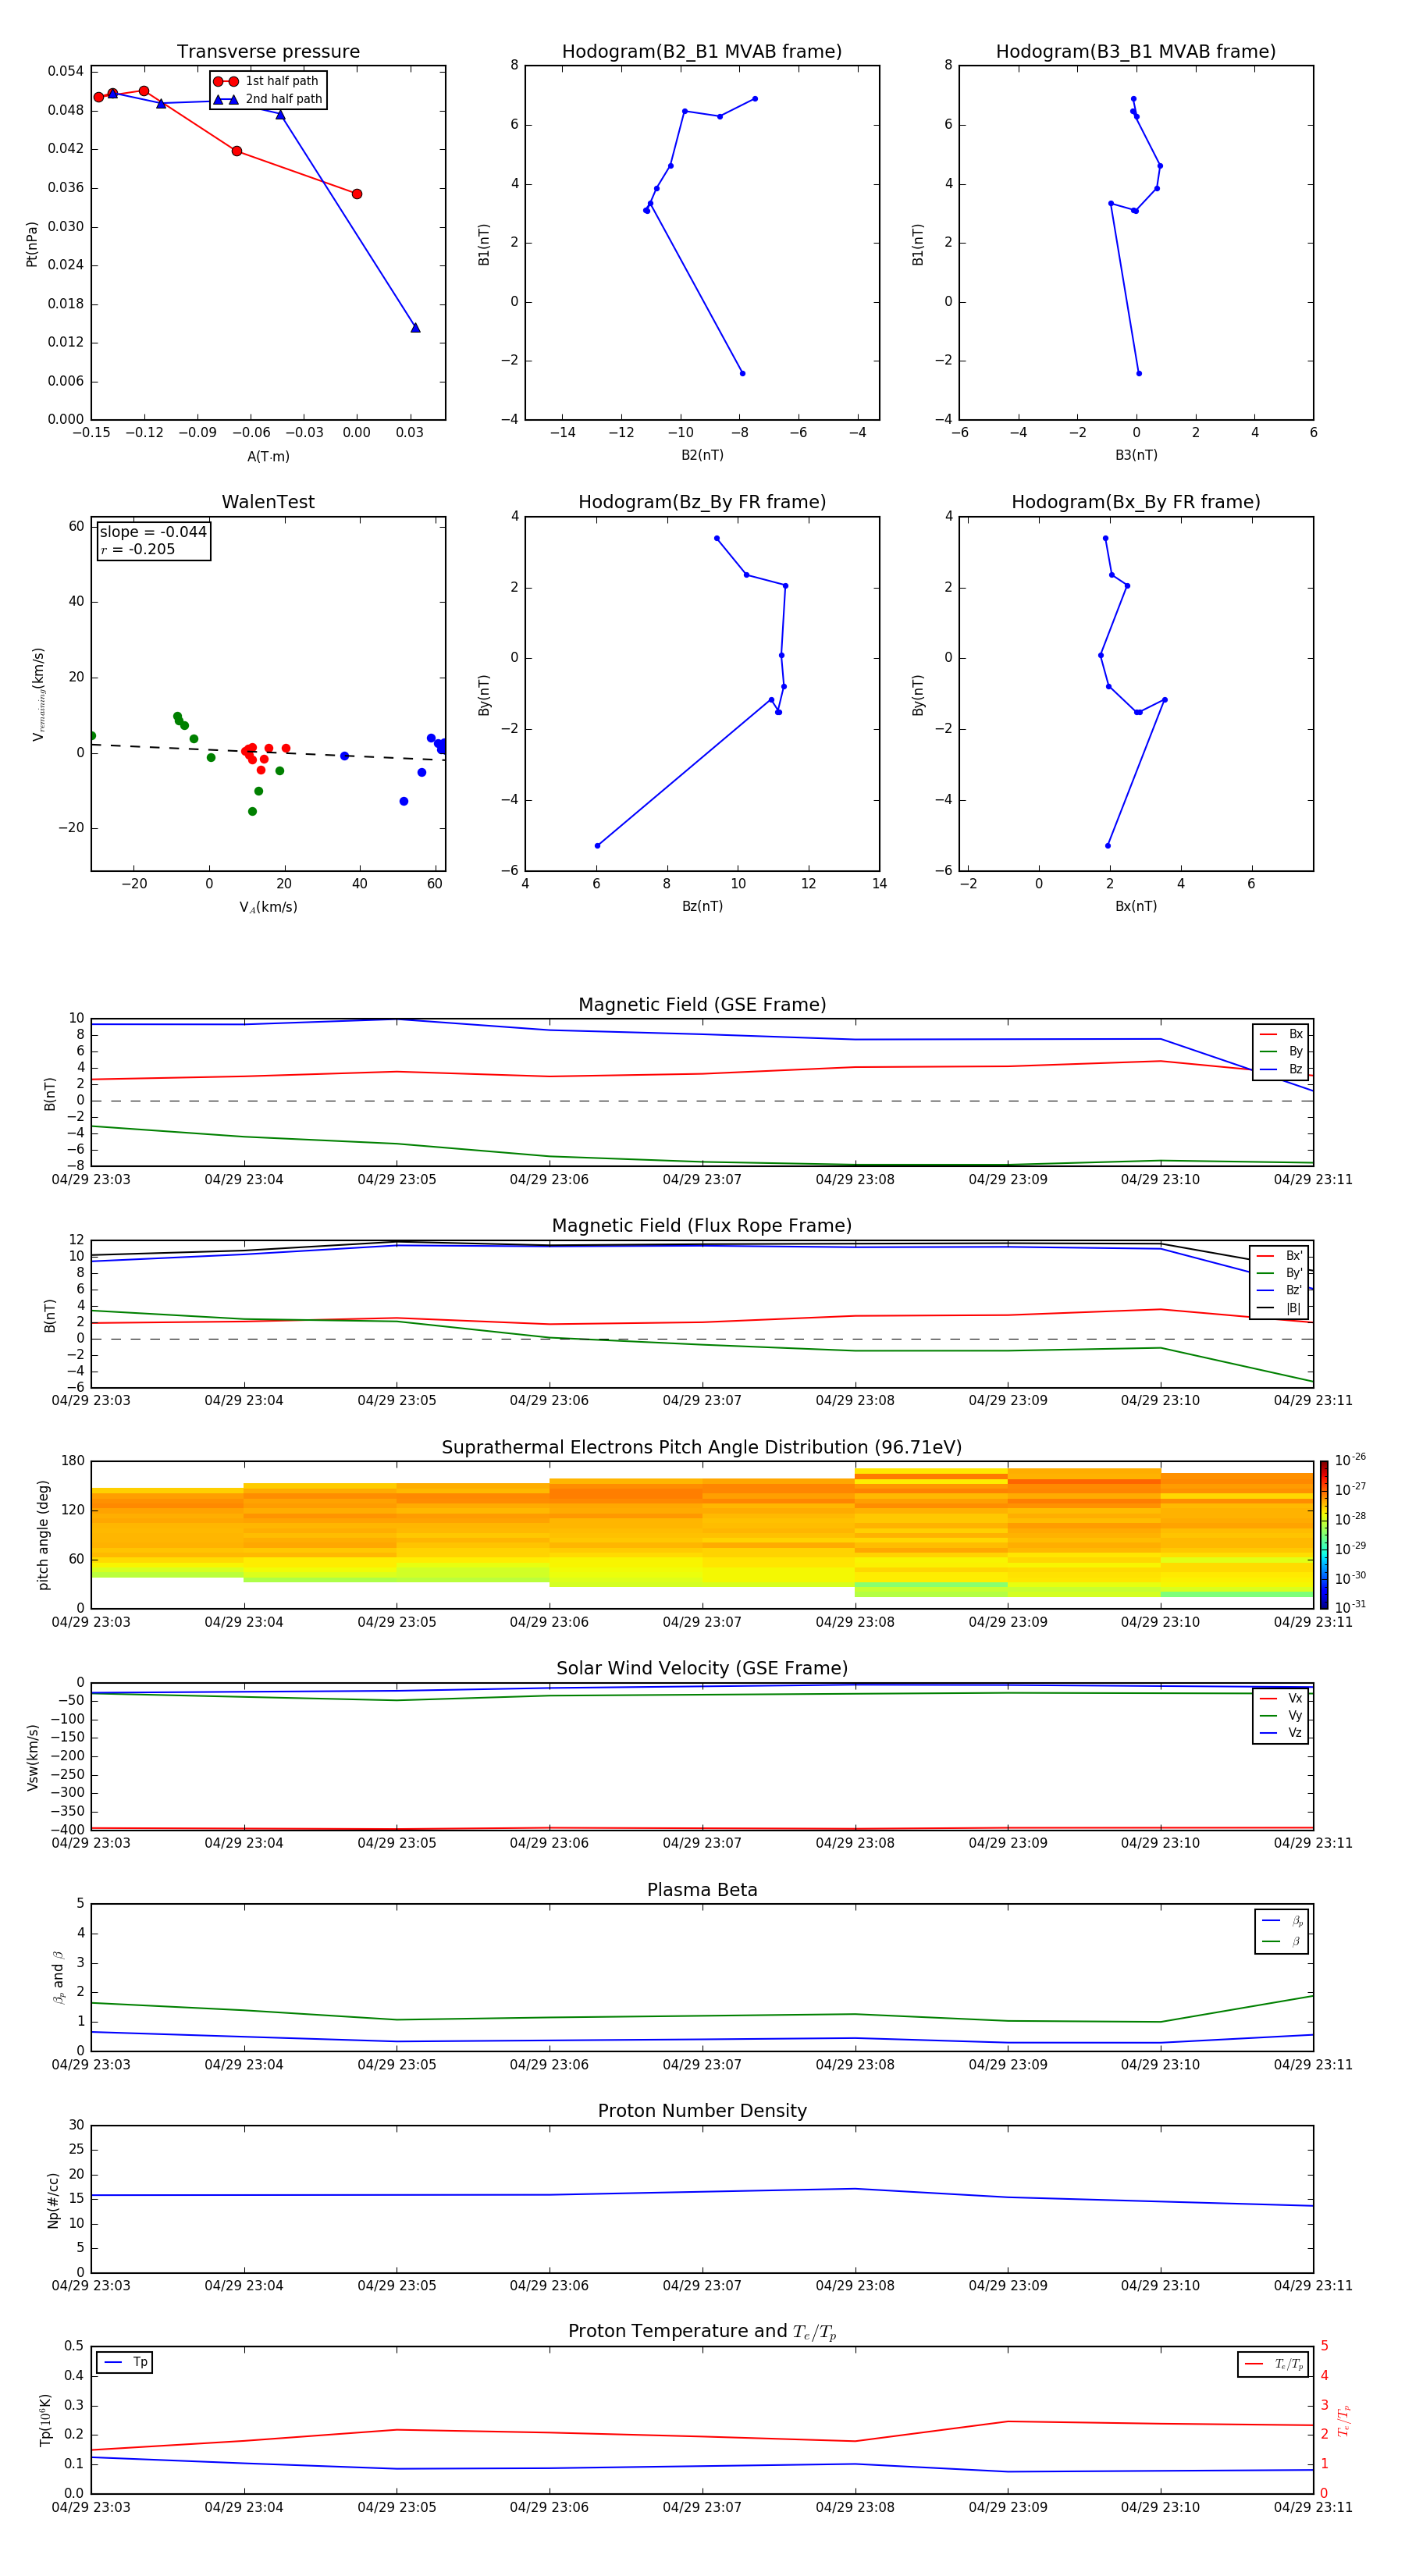Click the lowest blue triangle in Transverse pressure plot
Image resolution: width=1405 pixels, height=2576 pixels.
tap(415, 328)
